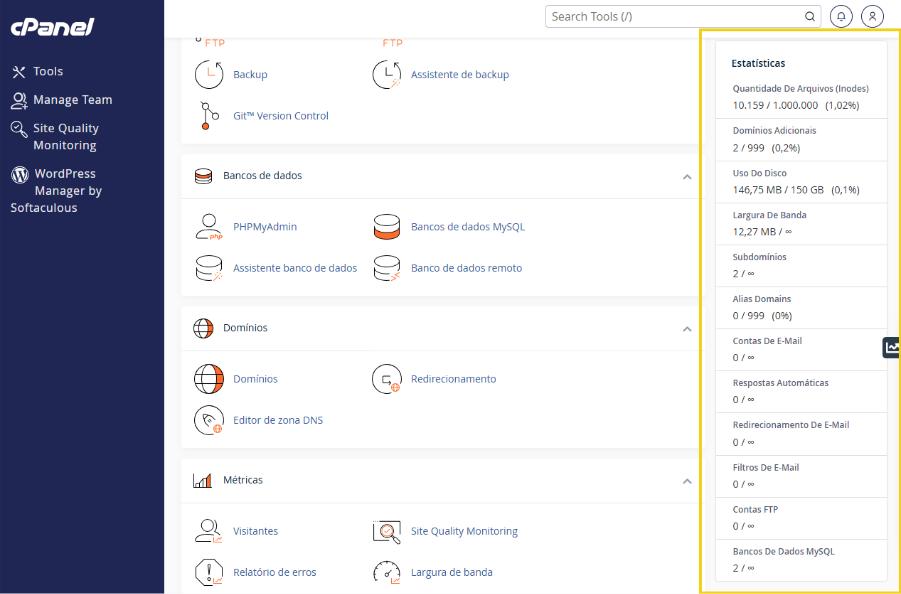The height and width of the screenshot is (594, 901).
Task: Click the Contas De E-Mail statistic label
Action: [x=767, y=341]
